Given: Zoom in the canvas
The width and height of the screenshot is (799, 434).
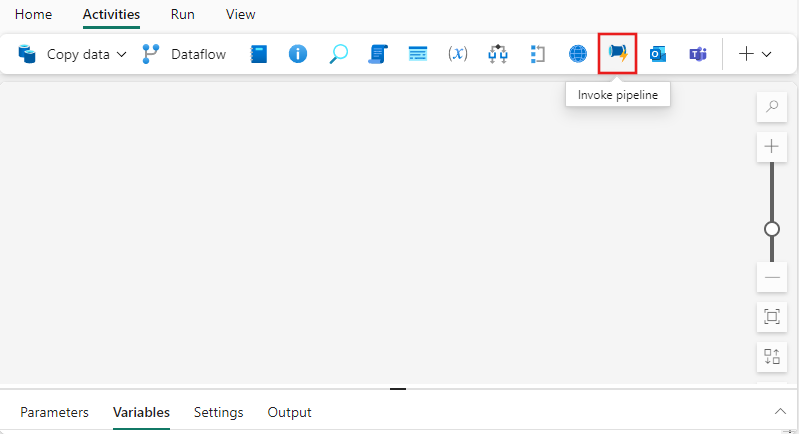Looking at the screenshot, I should click(x=772, y=147).
